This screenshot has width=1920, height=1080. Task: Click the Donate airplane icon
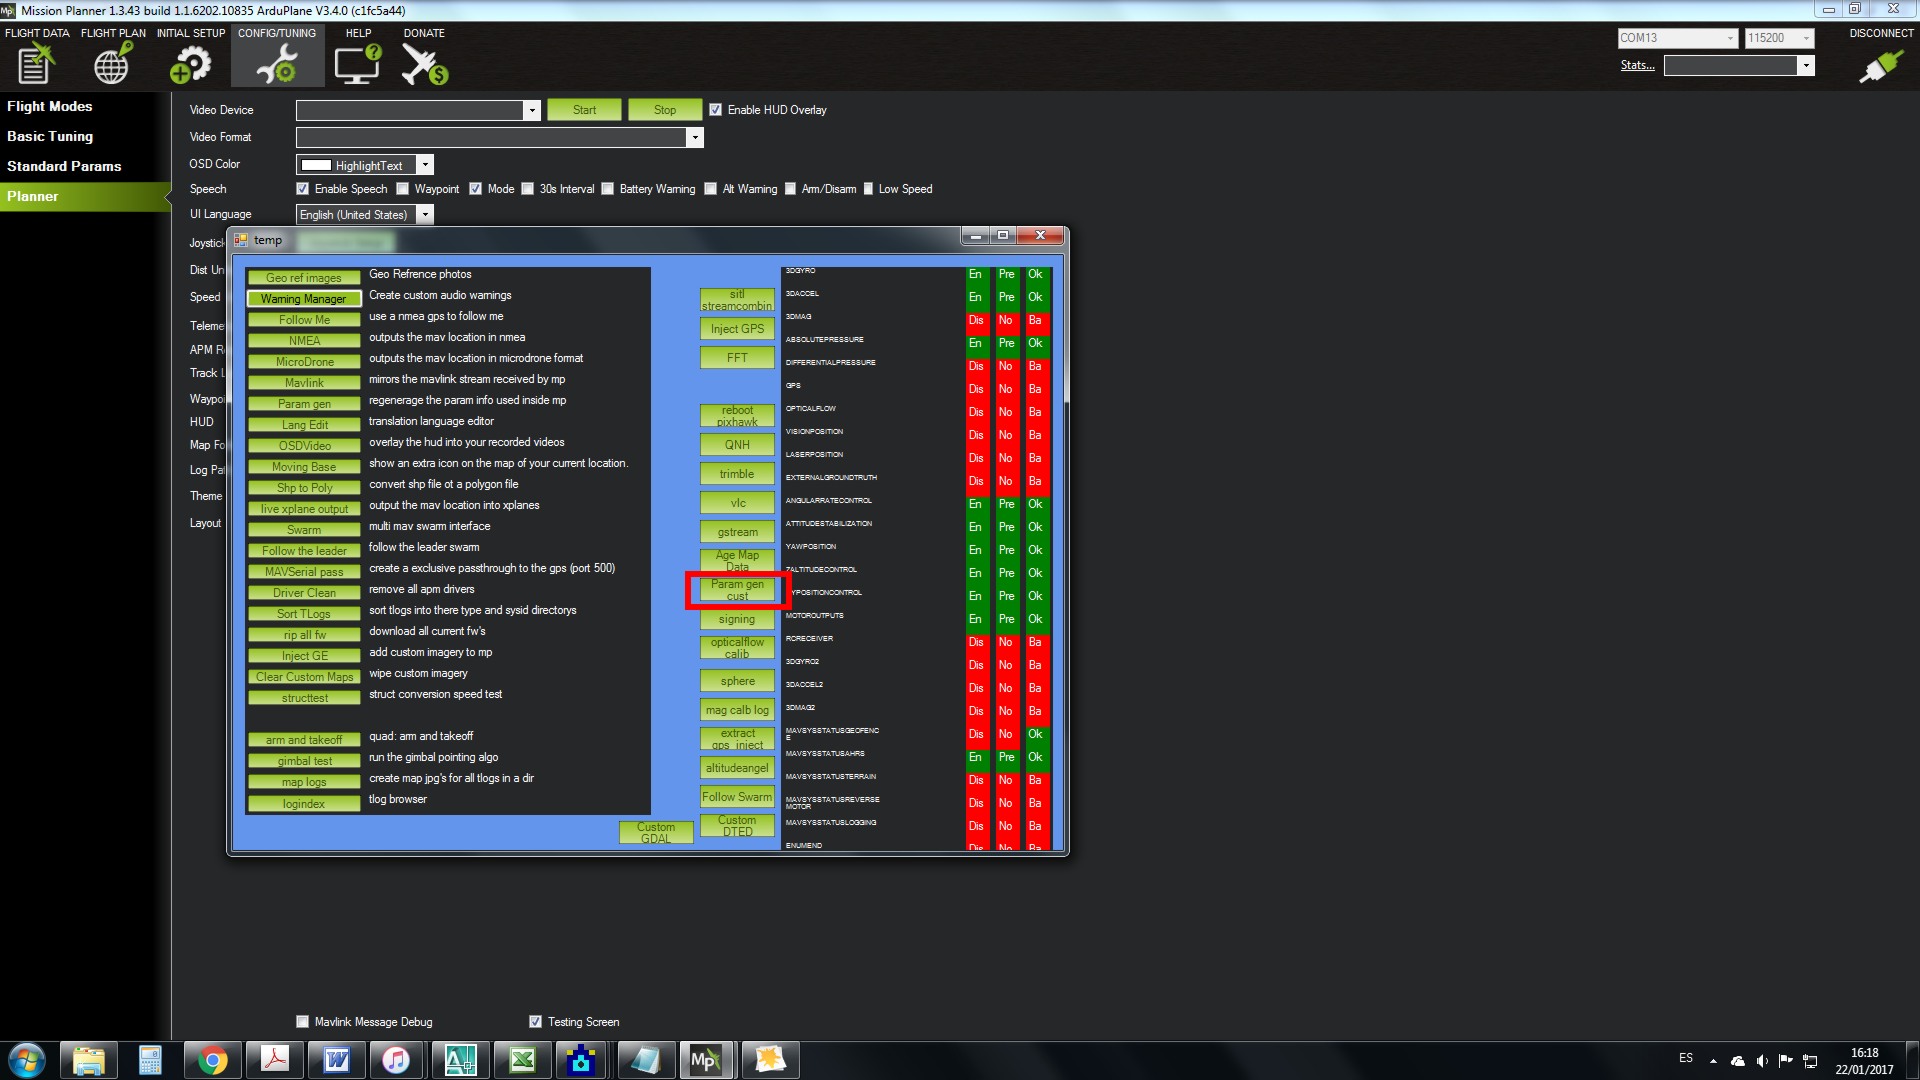[424, 65]
